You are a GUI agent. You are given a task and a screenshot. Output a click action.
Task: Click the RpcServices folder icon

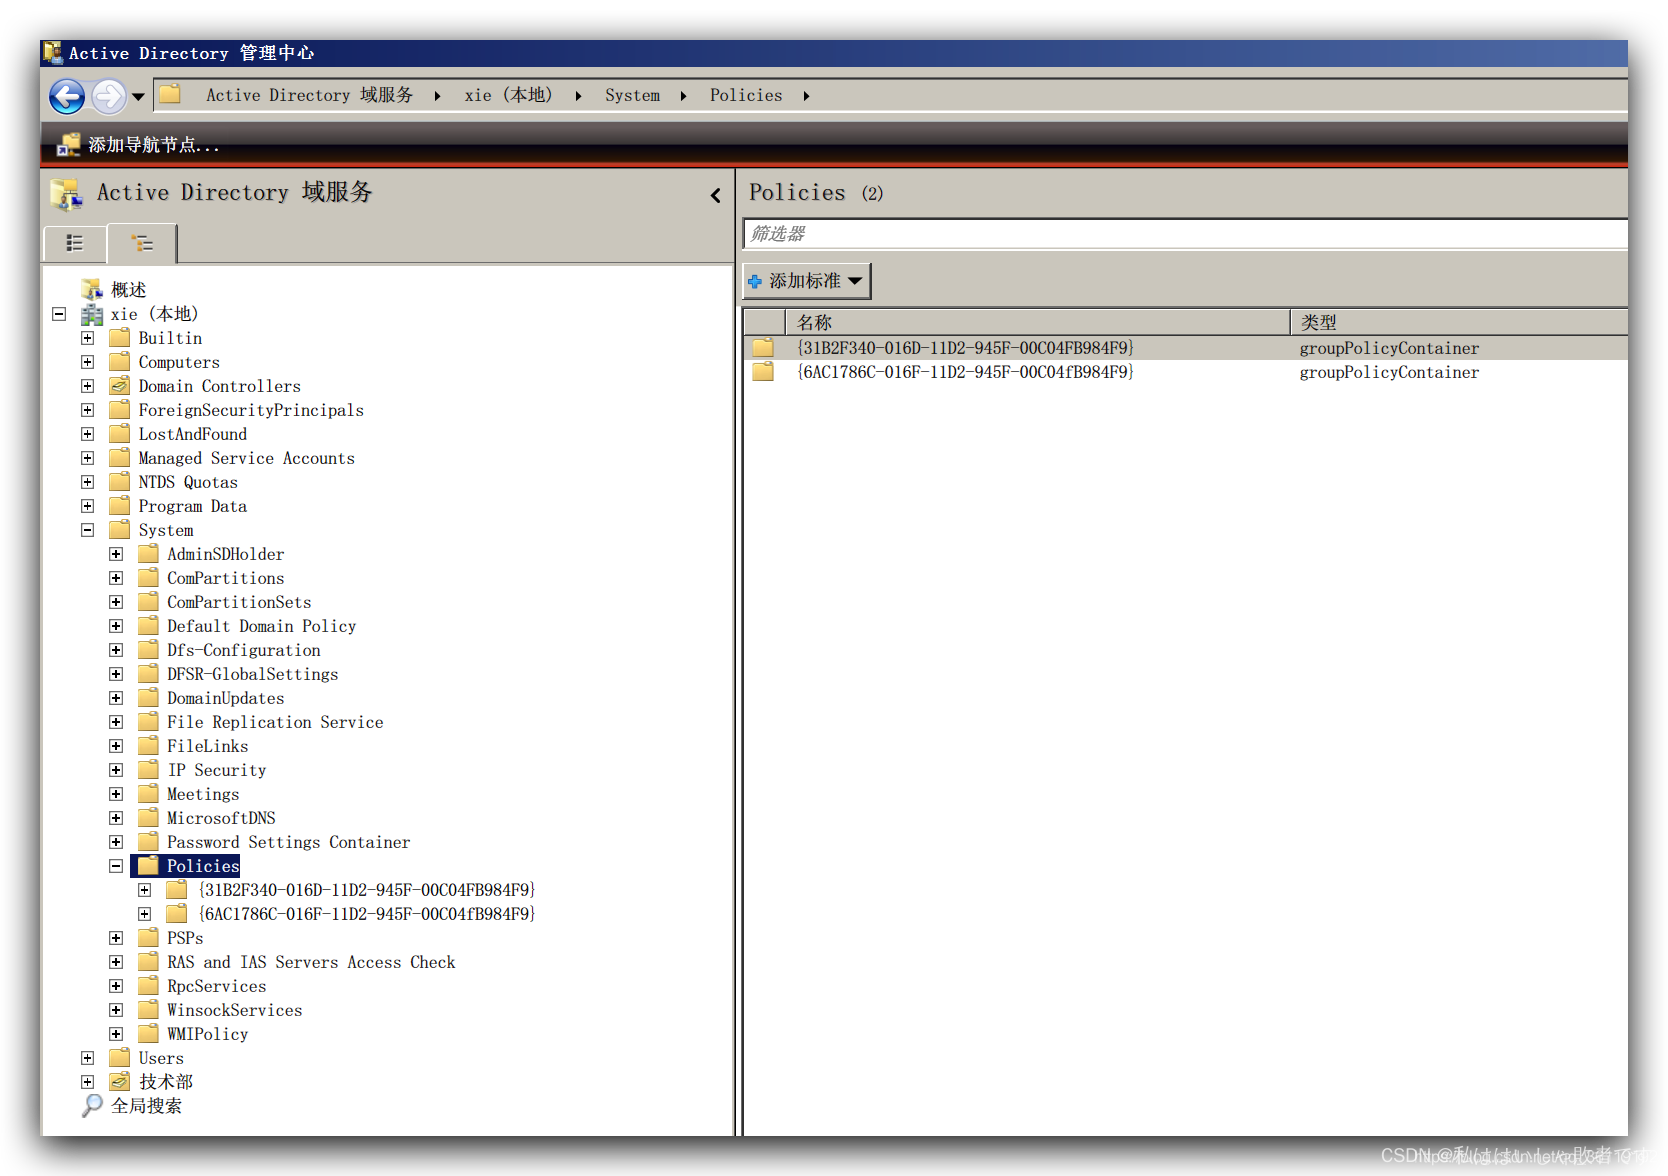[x=149, y=986]
